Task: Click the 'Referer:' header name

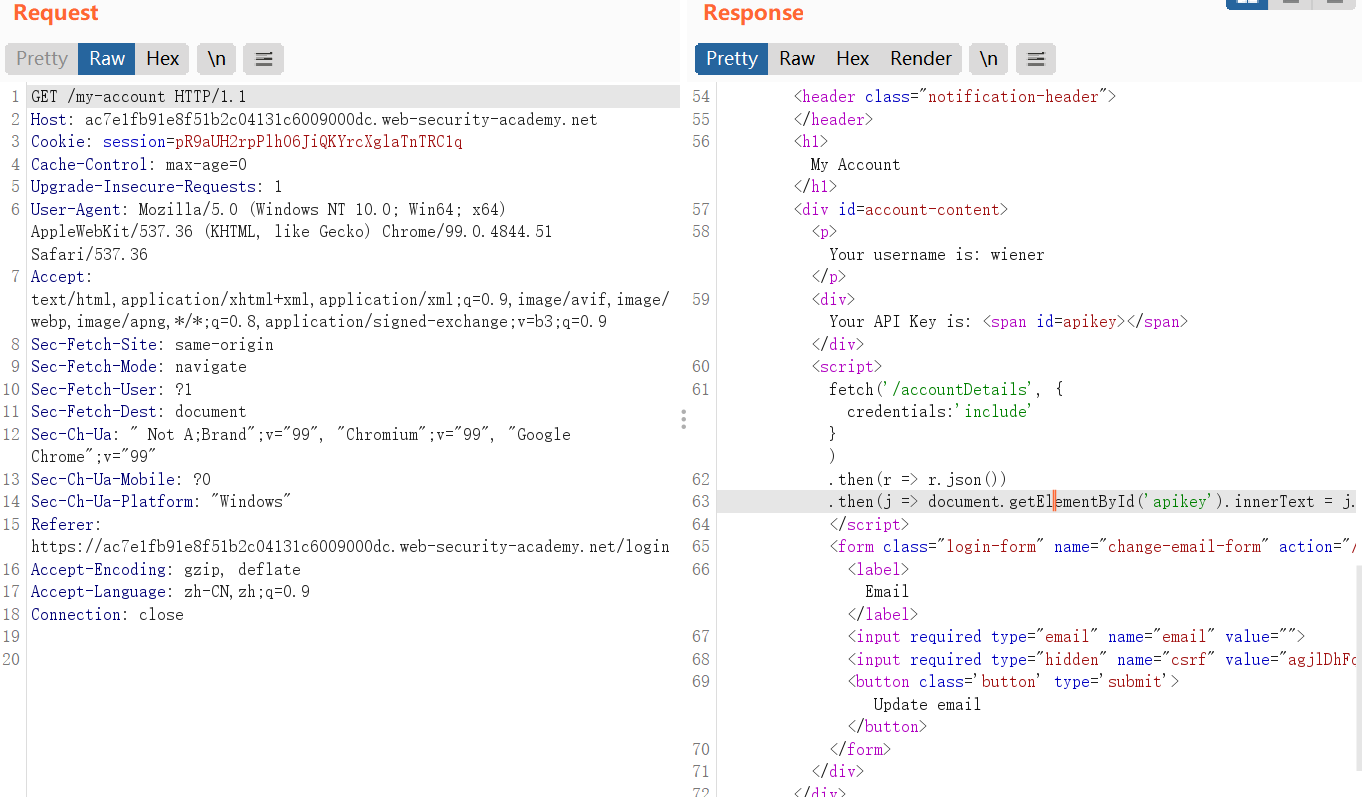Action: point(66,525)
